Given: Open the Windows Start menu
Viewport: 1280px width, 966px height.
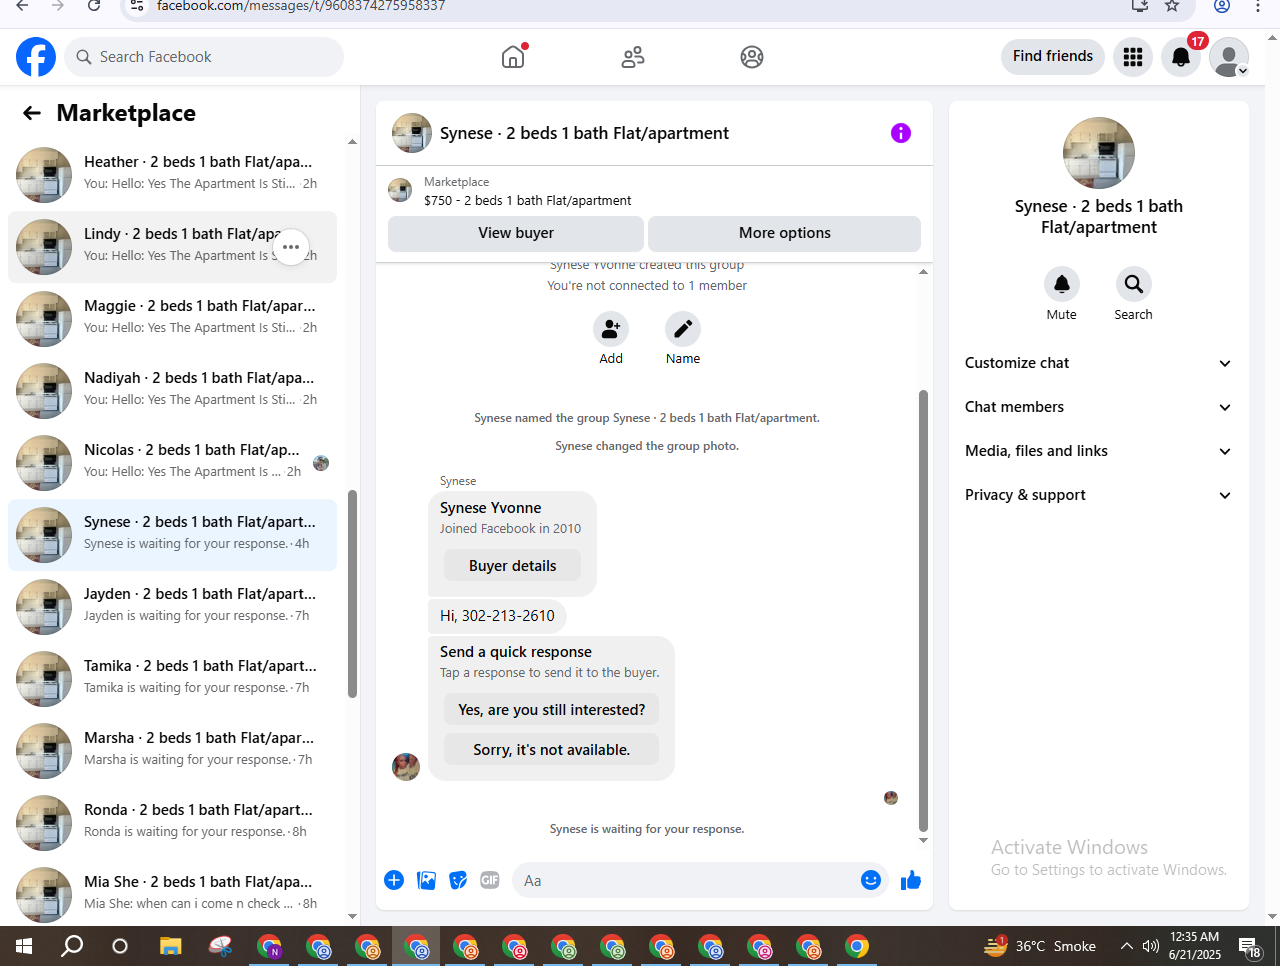Looking at the screenshot, I should (24, 946).
